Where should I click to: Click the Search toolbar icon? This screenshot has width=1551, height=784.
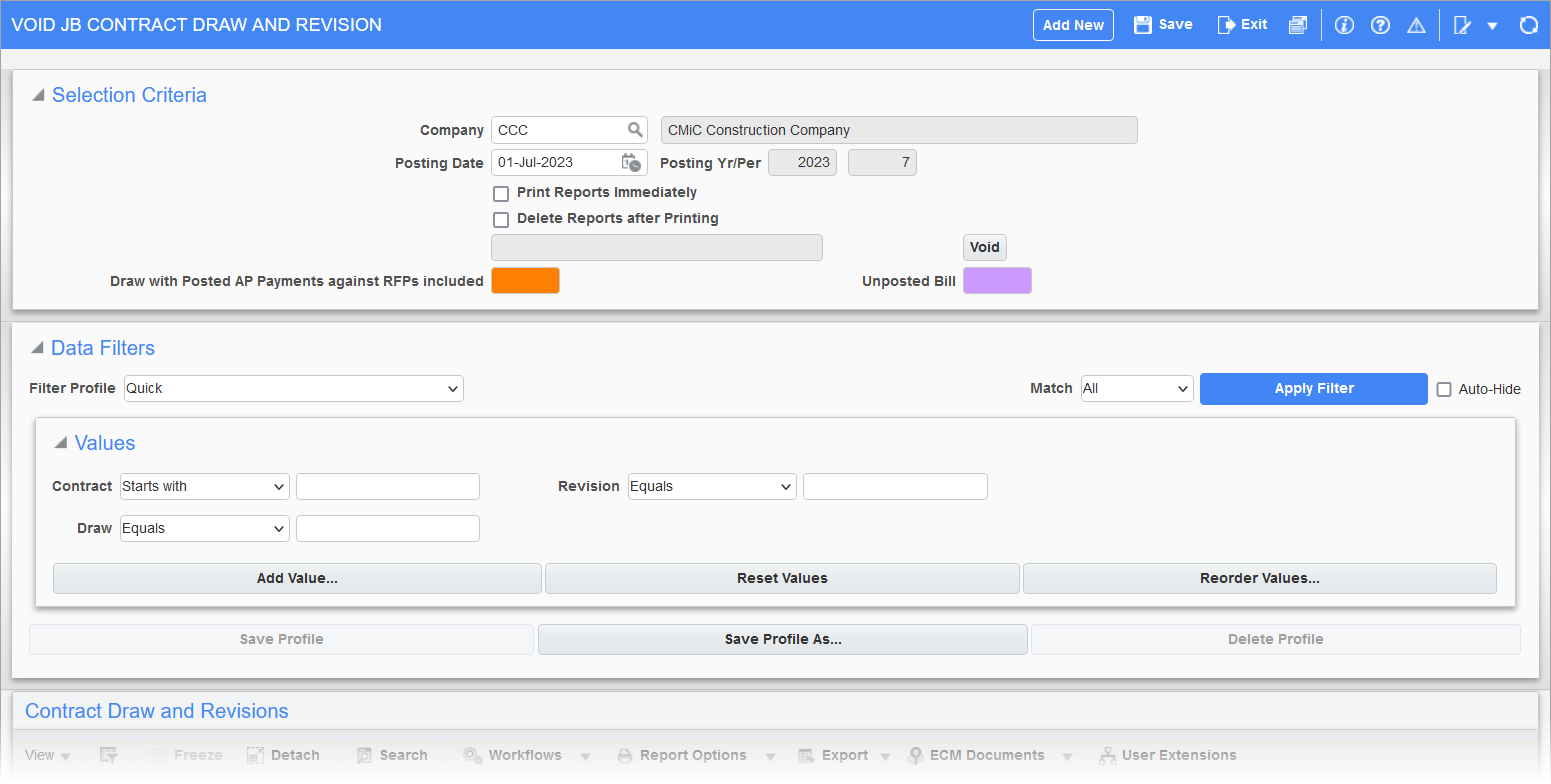tap(364, 755)
